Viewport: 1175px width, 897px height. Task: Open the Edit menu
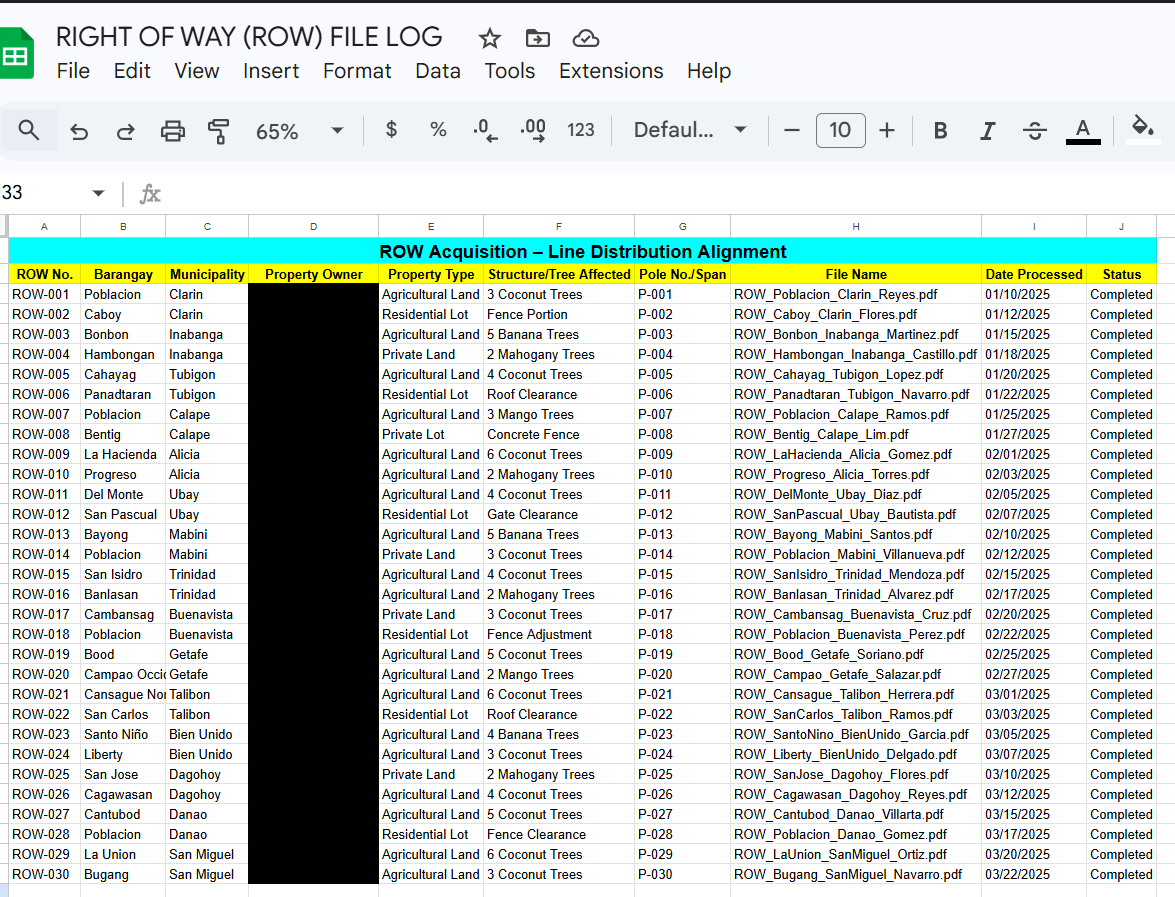pos(132,71)
